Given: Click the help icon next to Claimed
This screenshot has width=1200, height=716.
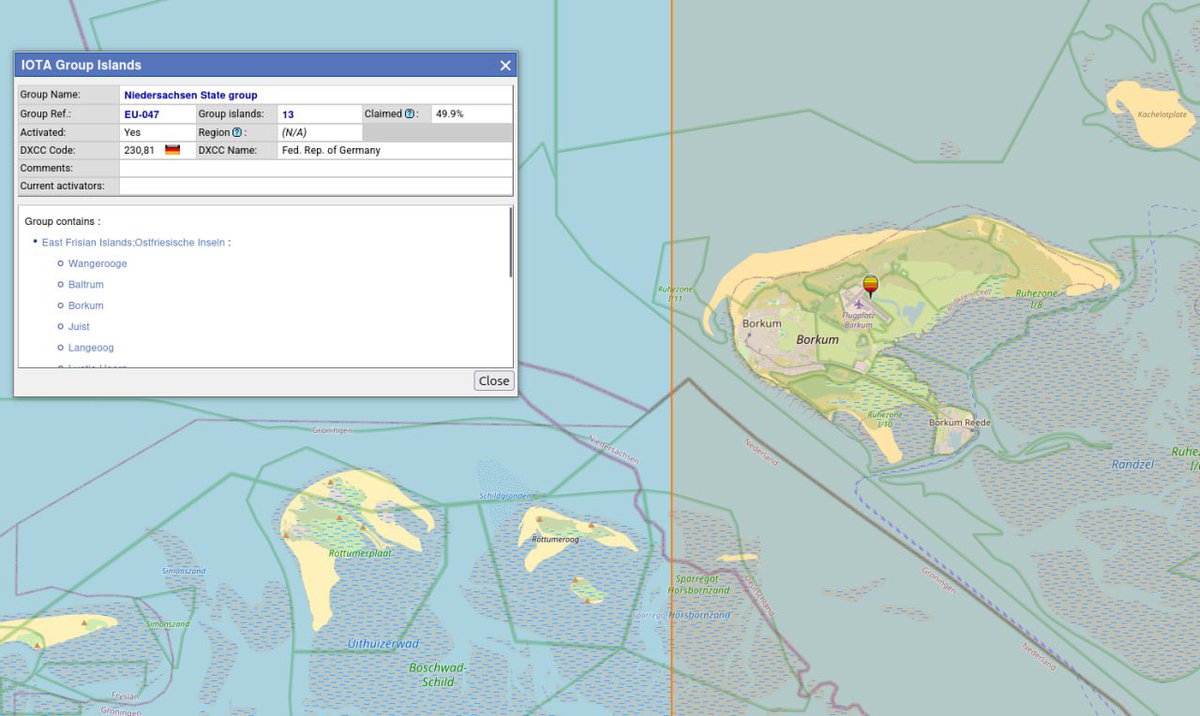Looking at the screenshot, I should (x=410, y=114).
